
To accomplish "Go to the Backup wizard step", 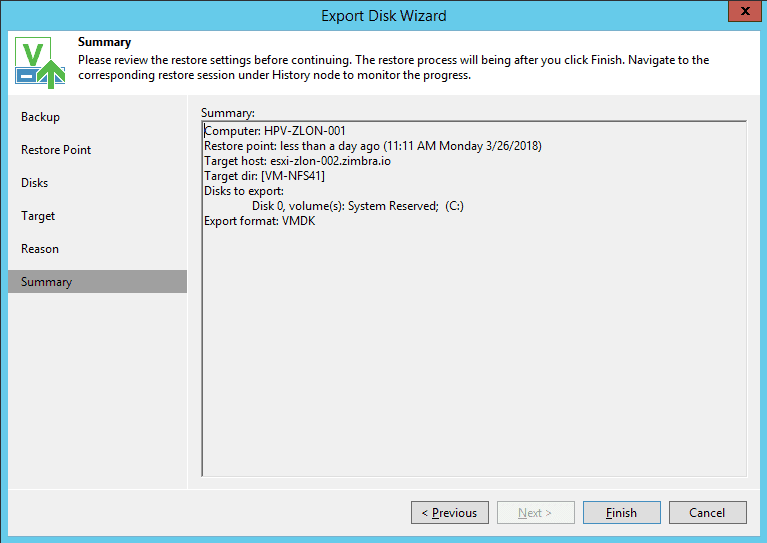I will coord(40,117).
